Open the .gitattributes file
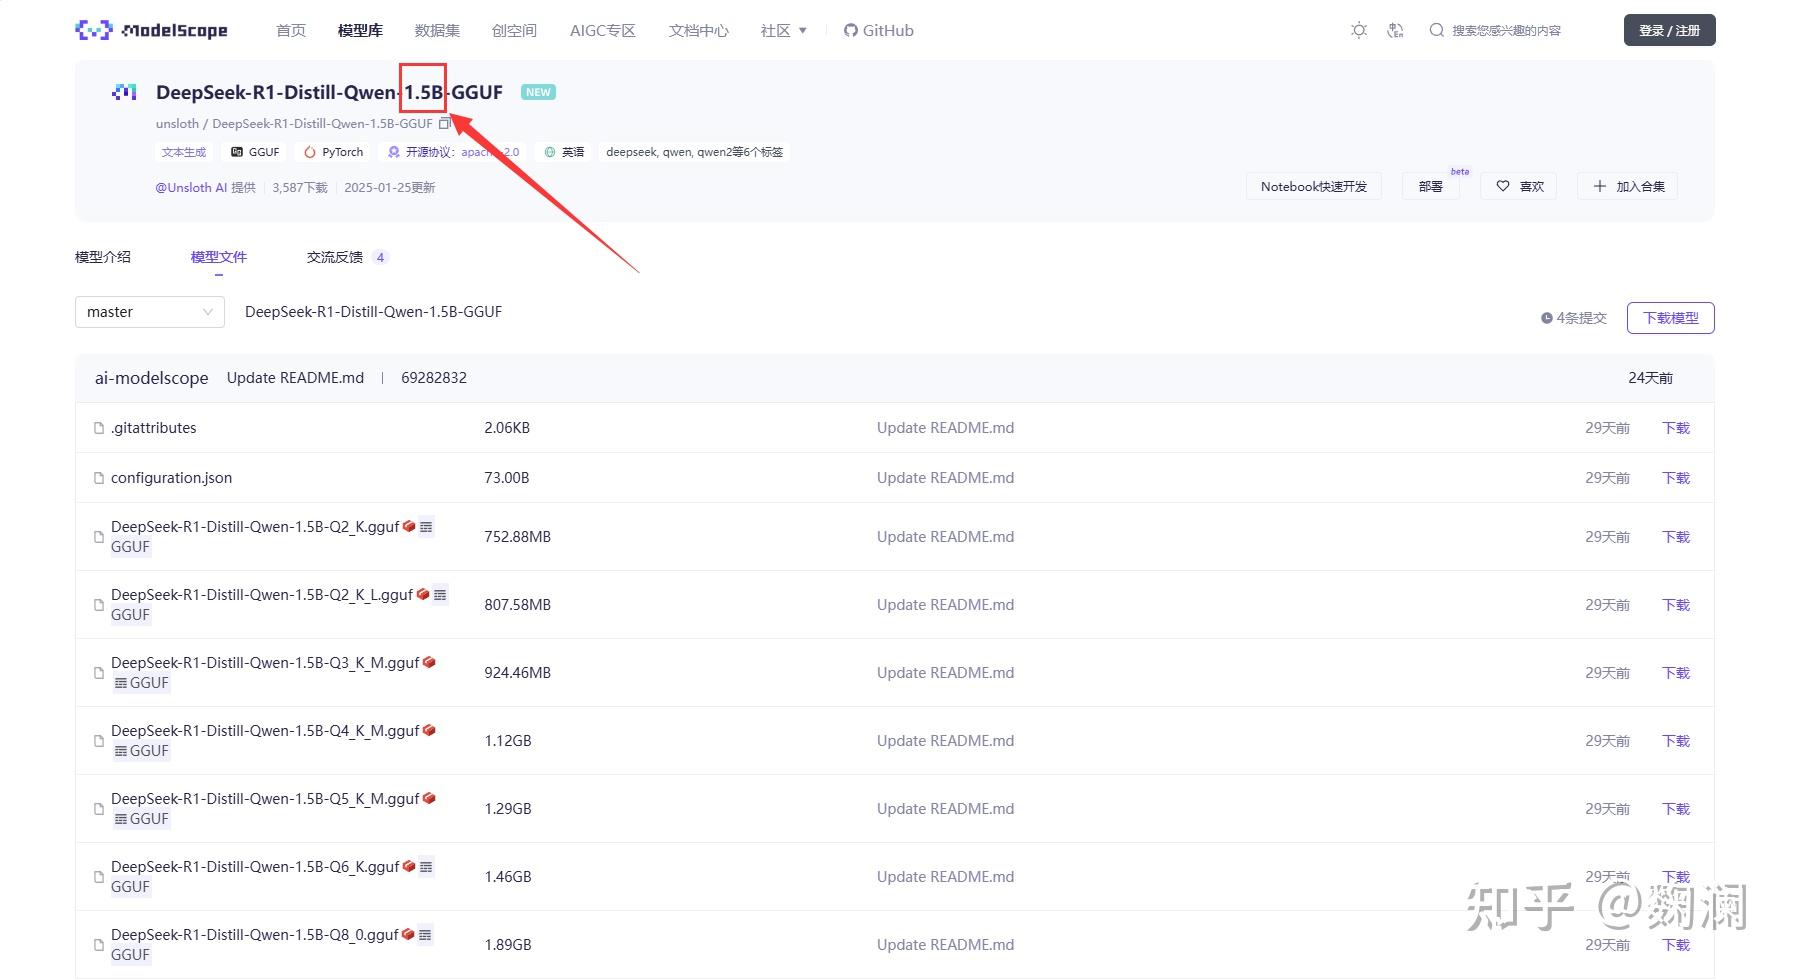1794x979 pixels. tap(154, 428)
